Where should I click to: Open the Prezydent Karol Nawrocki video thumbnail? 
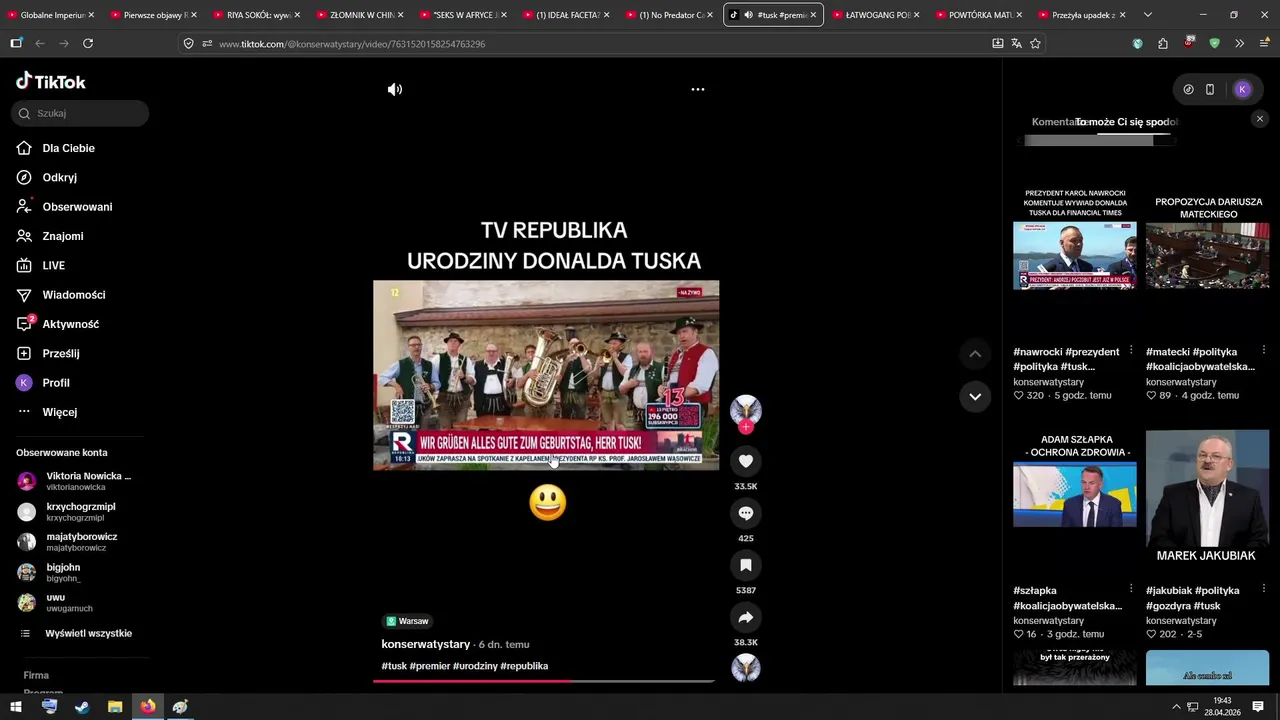(1075, 255)
